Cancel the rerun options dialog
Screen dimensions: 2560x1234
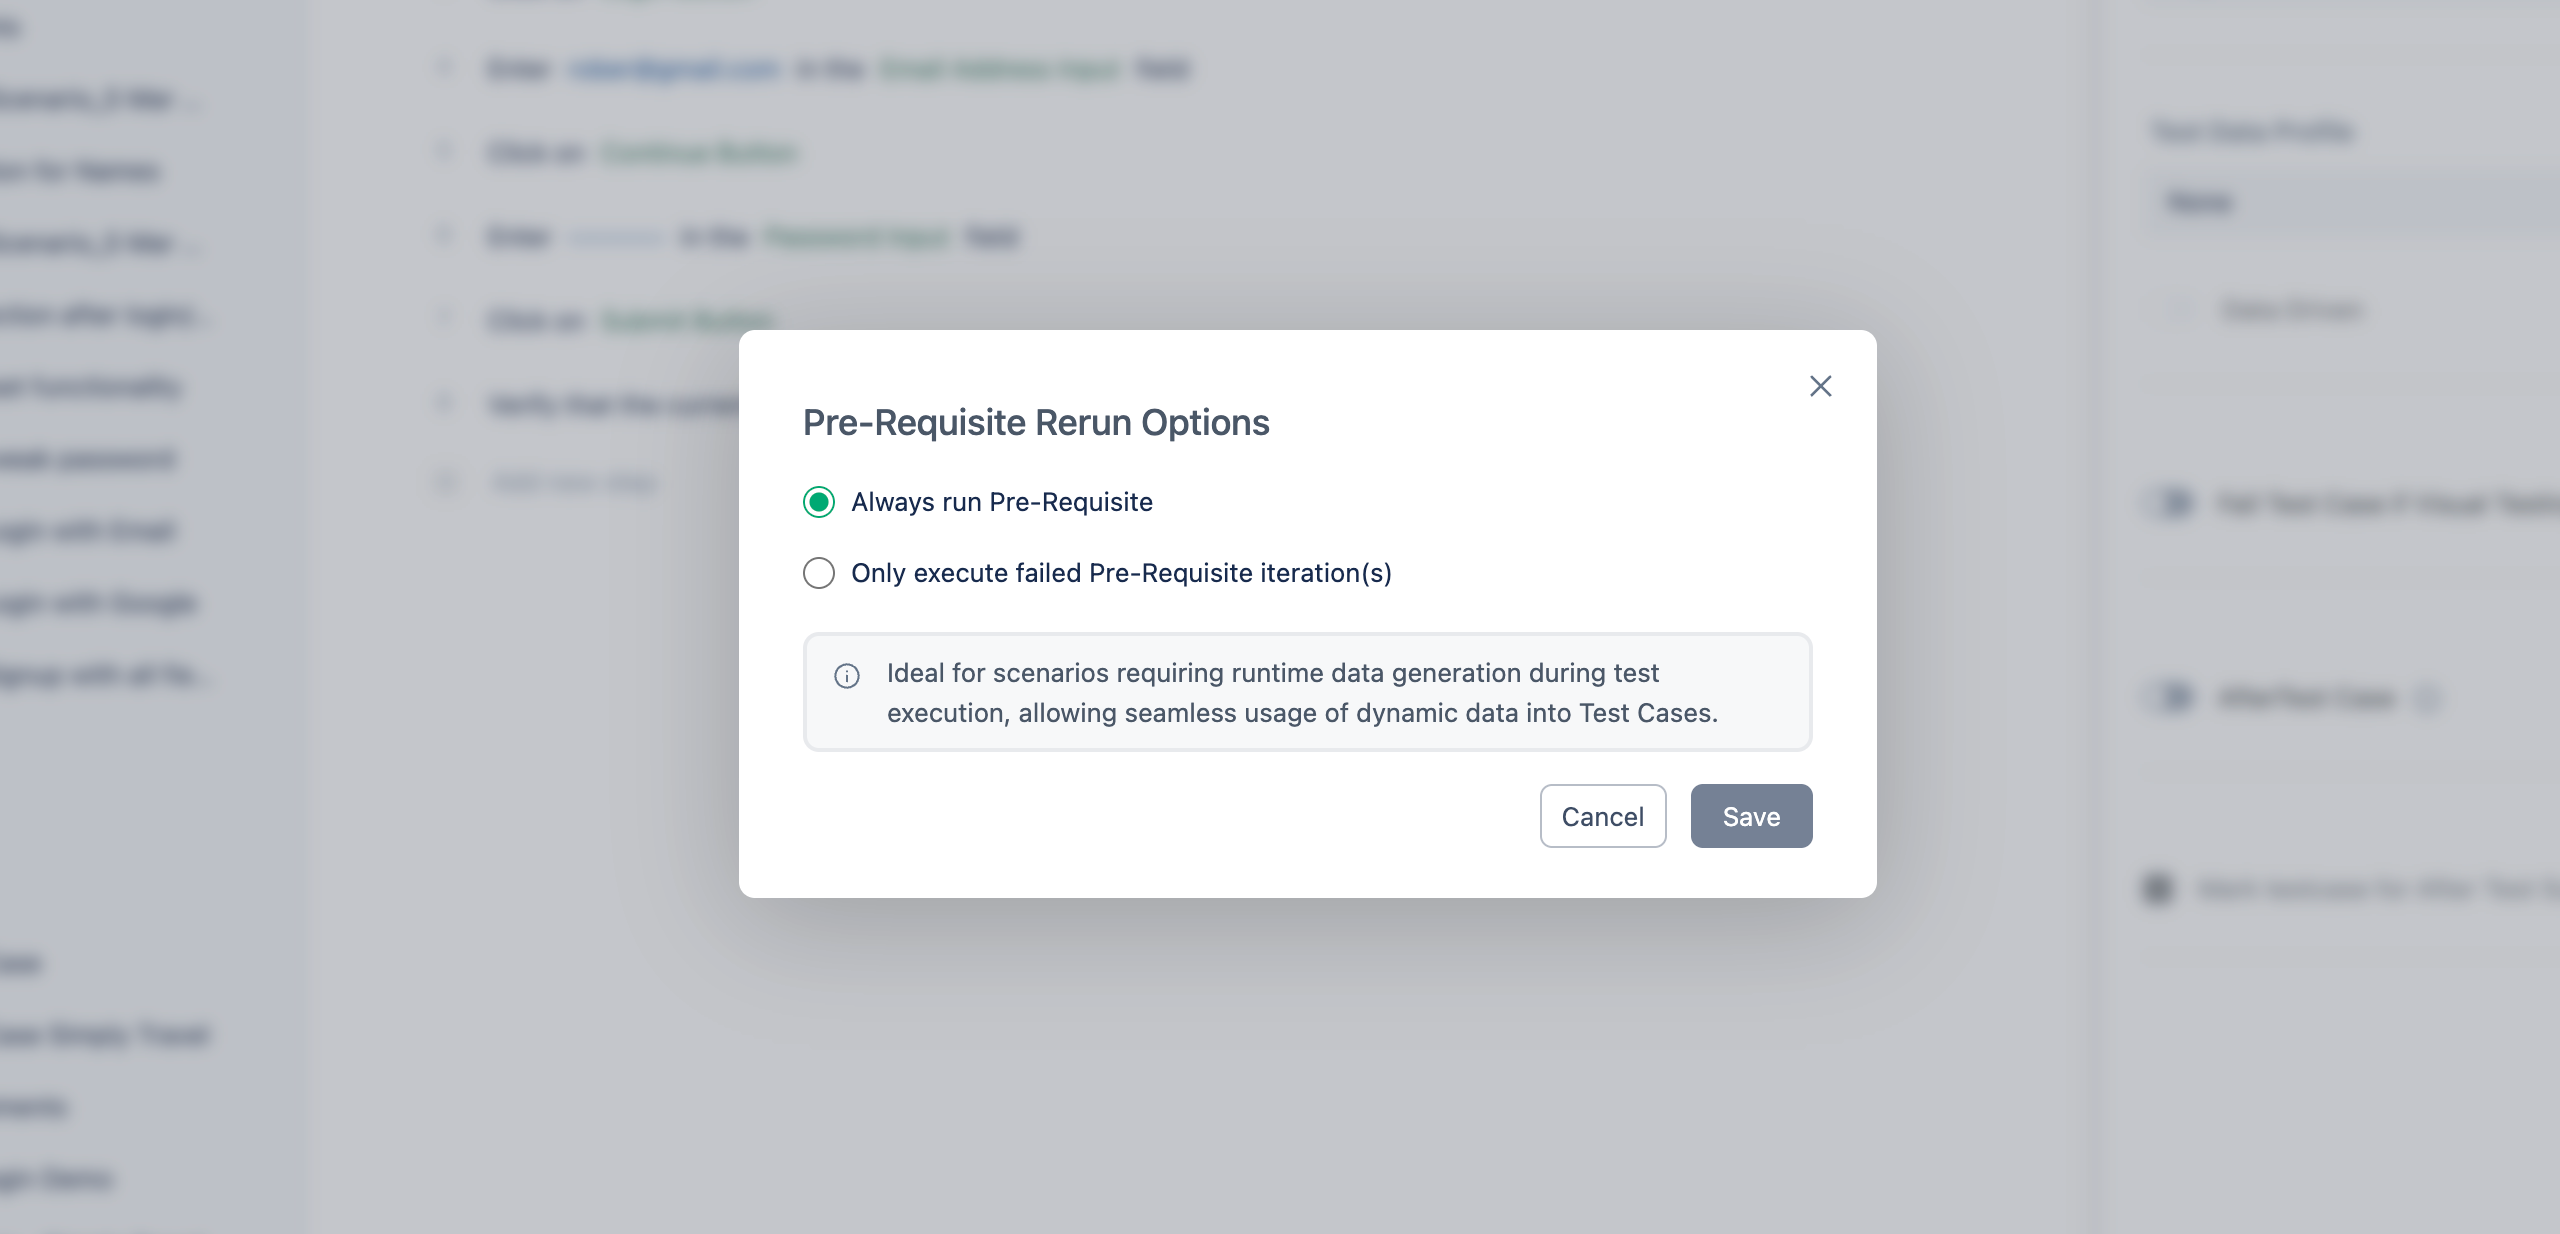click(1603, 816)
